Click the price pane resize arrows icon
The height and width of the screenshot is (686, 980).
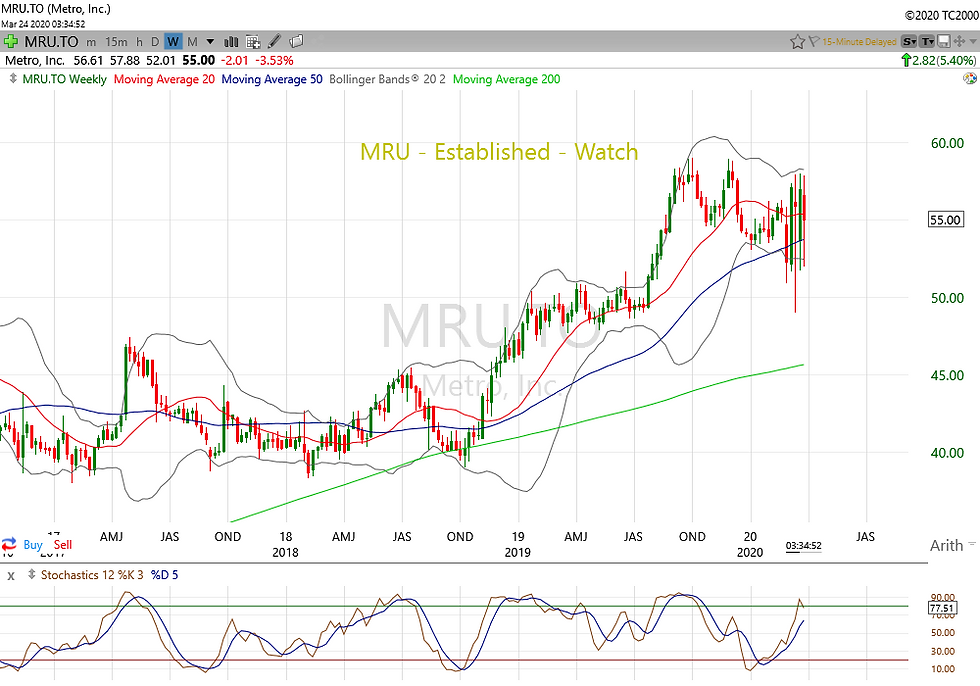tap(13, 79)
